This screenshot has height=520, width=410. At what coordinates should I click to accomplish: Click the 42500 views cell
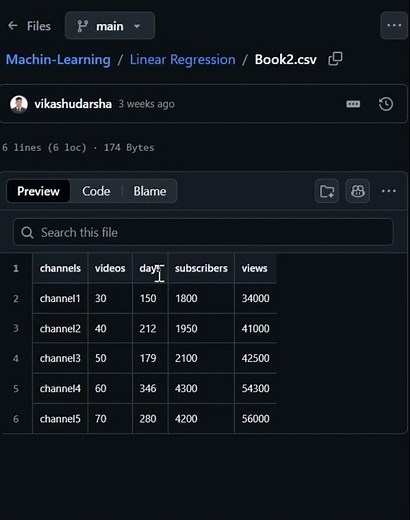(x=255, y=358)
